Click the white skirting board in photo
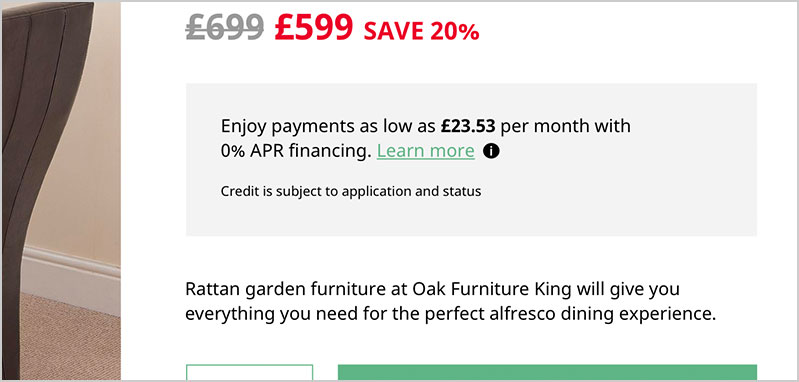The image size is (799, 382). click(x=71, y=279)
